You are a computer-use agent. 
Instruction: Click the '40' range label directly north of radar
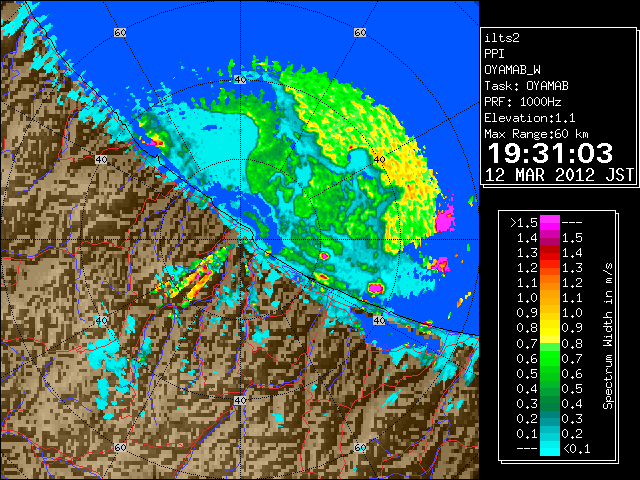tap(240, 80)
